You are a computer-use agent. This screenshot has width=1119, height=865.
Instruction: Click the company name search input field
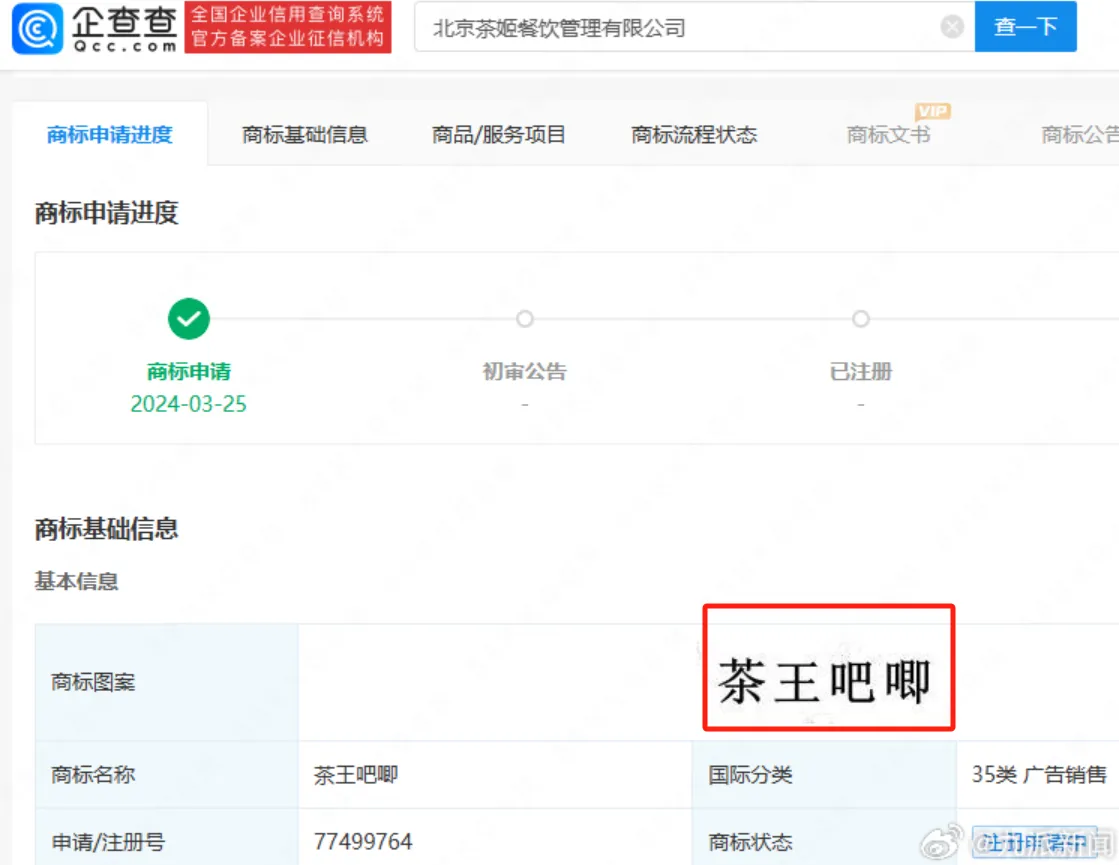[680, 28]
